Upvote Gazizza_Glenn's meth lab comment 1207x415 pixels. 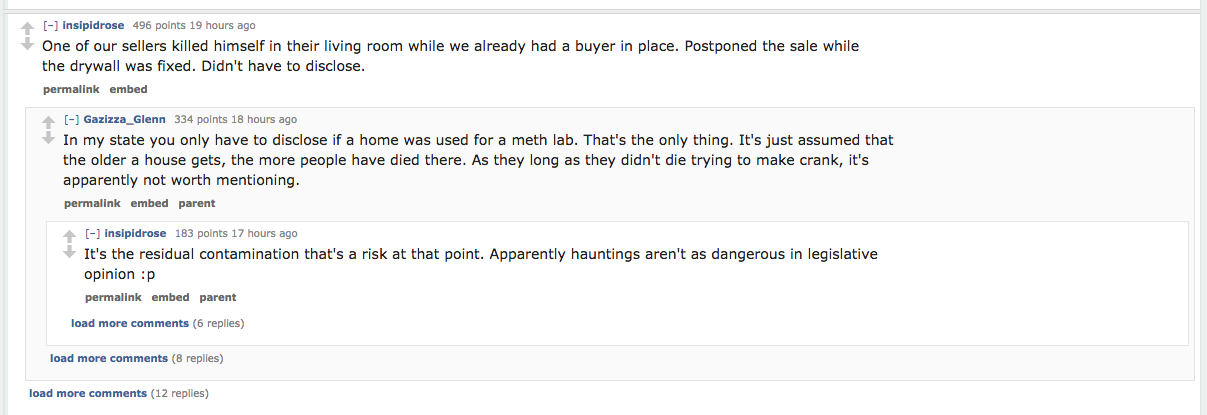tap(48, 121)
